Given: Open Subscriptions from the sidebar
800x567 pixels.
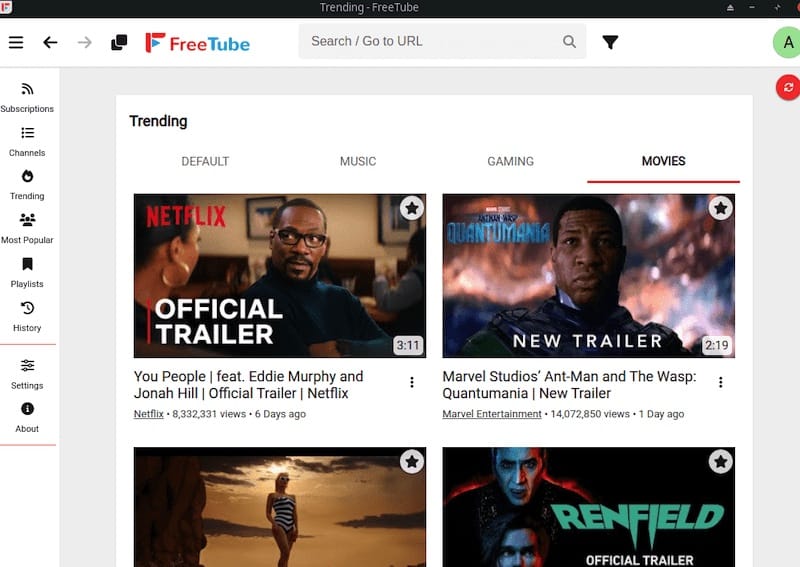Looking at the screenshot, I should coord(27,97).
